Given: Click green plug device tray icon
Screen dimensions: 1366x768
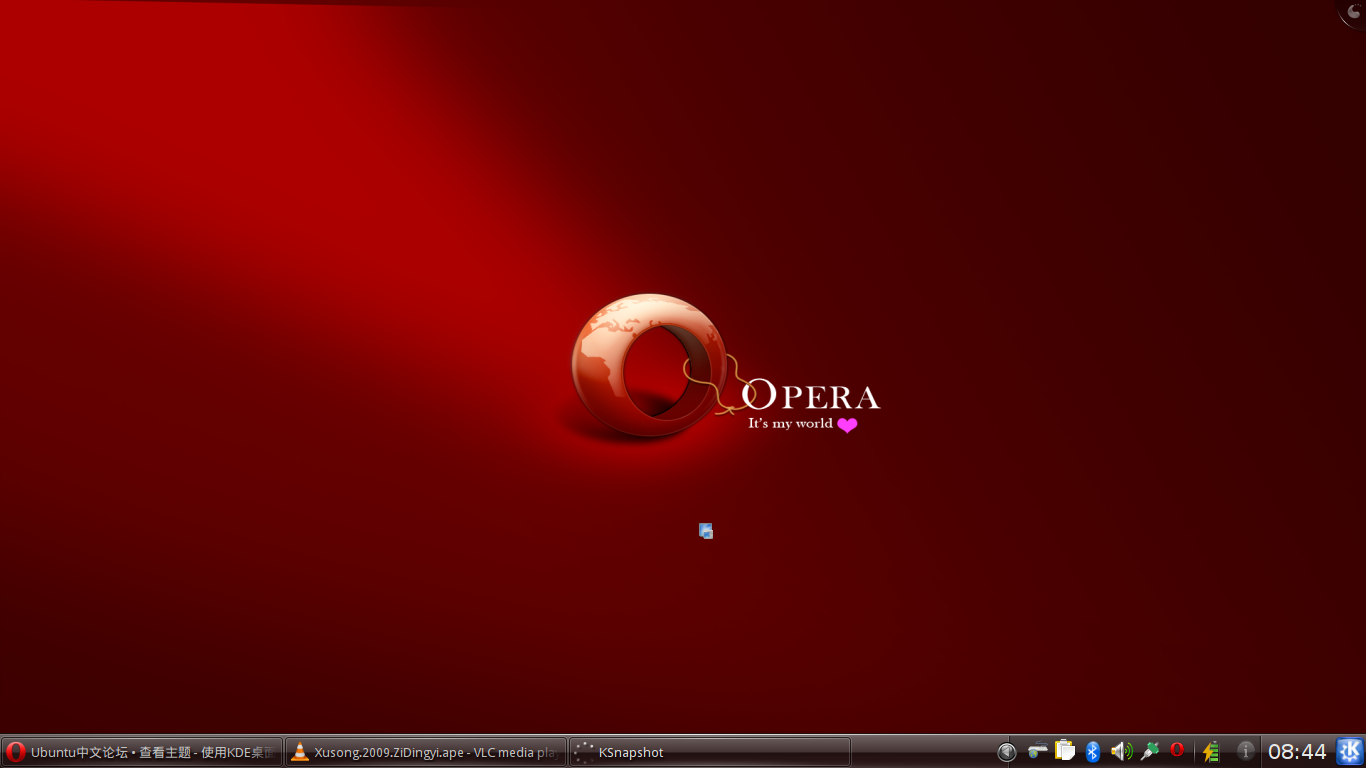Looking at the screenshot, I should point(1150,751).
